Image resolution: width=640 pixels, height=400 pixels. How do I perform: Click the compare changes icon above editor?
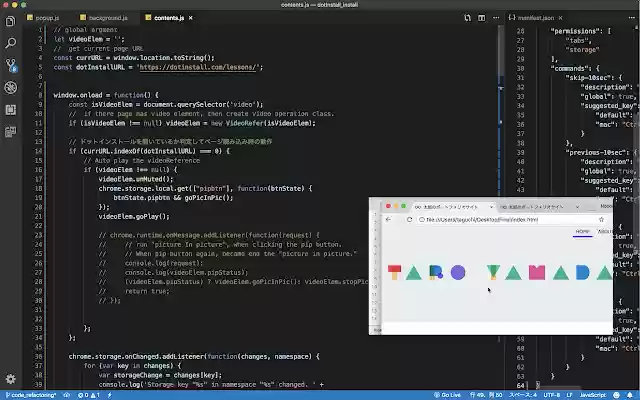(x=467, y=18)
